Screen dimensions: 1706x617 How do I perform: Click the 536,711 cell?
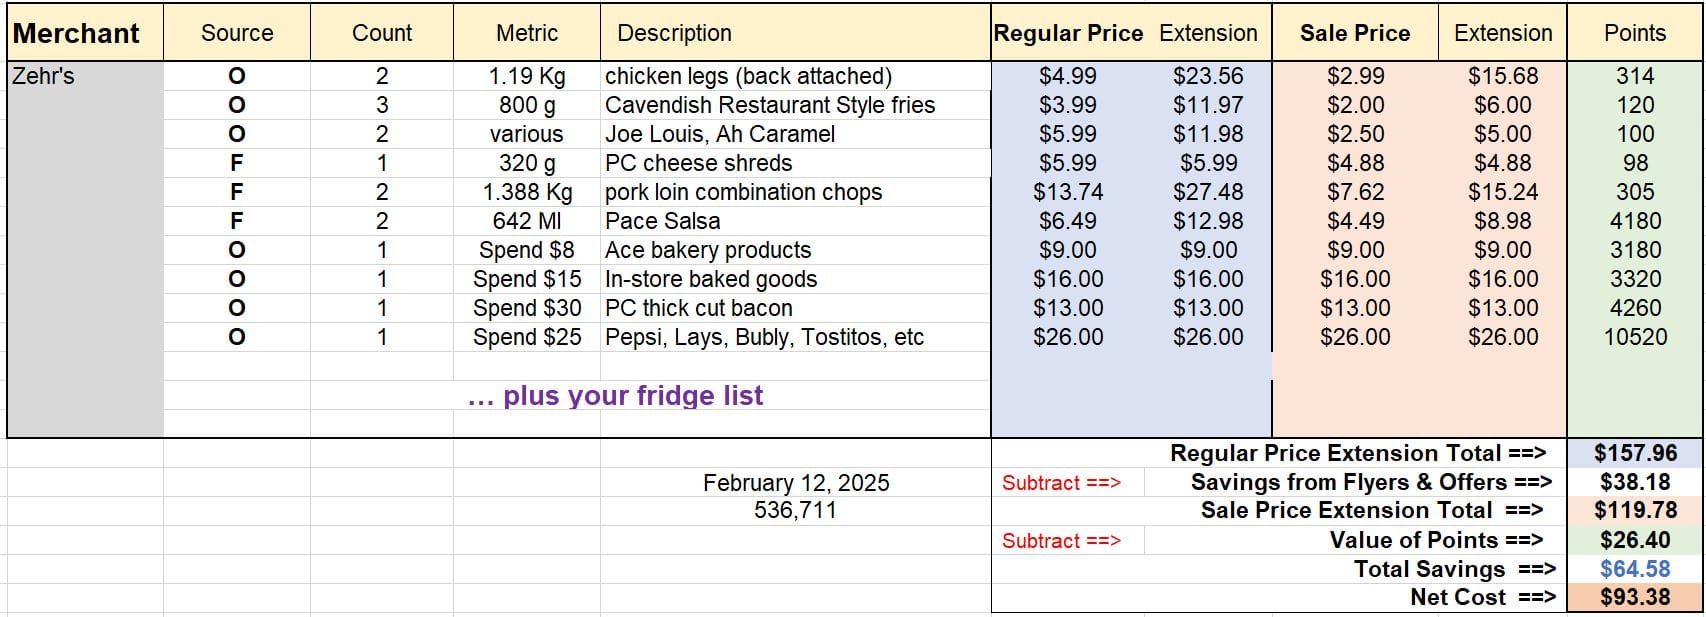click(x=795, y=510)
